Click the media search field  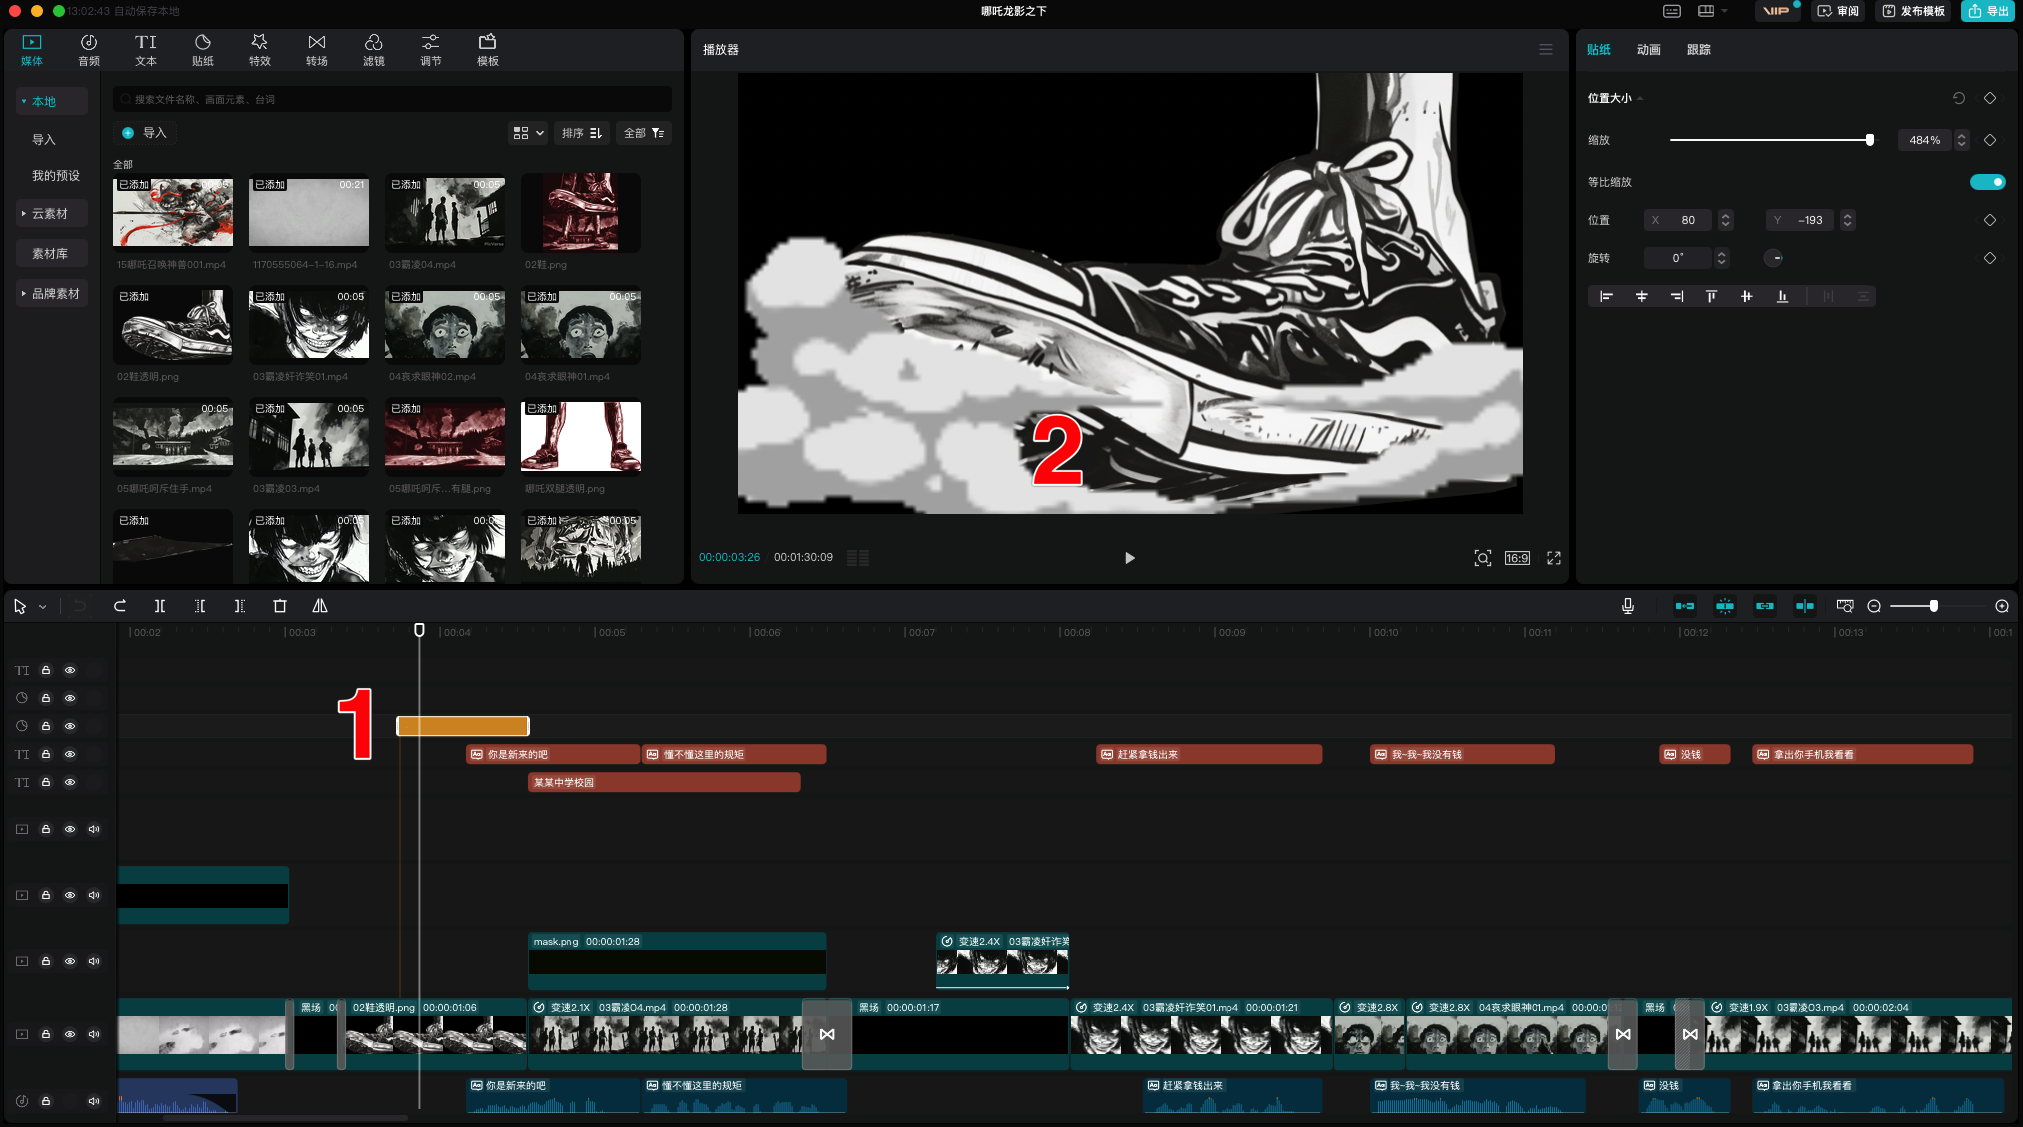click(x=392, y=99)
